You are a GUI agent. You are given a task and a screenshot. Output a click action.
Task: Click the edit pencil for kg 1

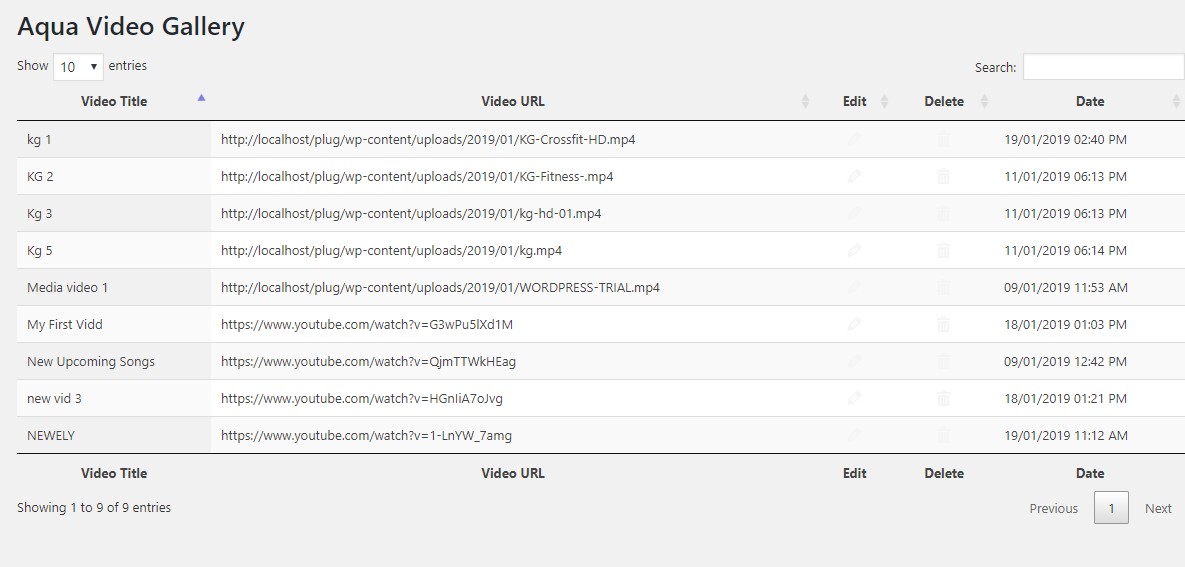pos(854,140)
